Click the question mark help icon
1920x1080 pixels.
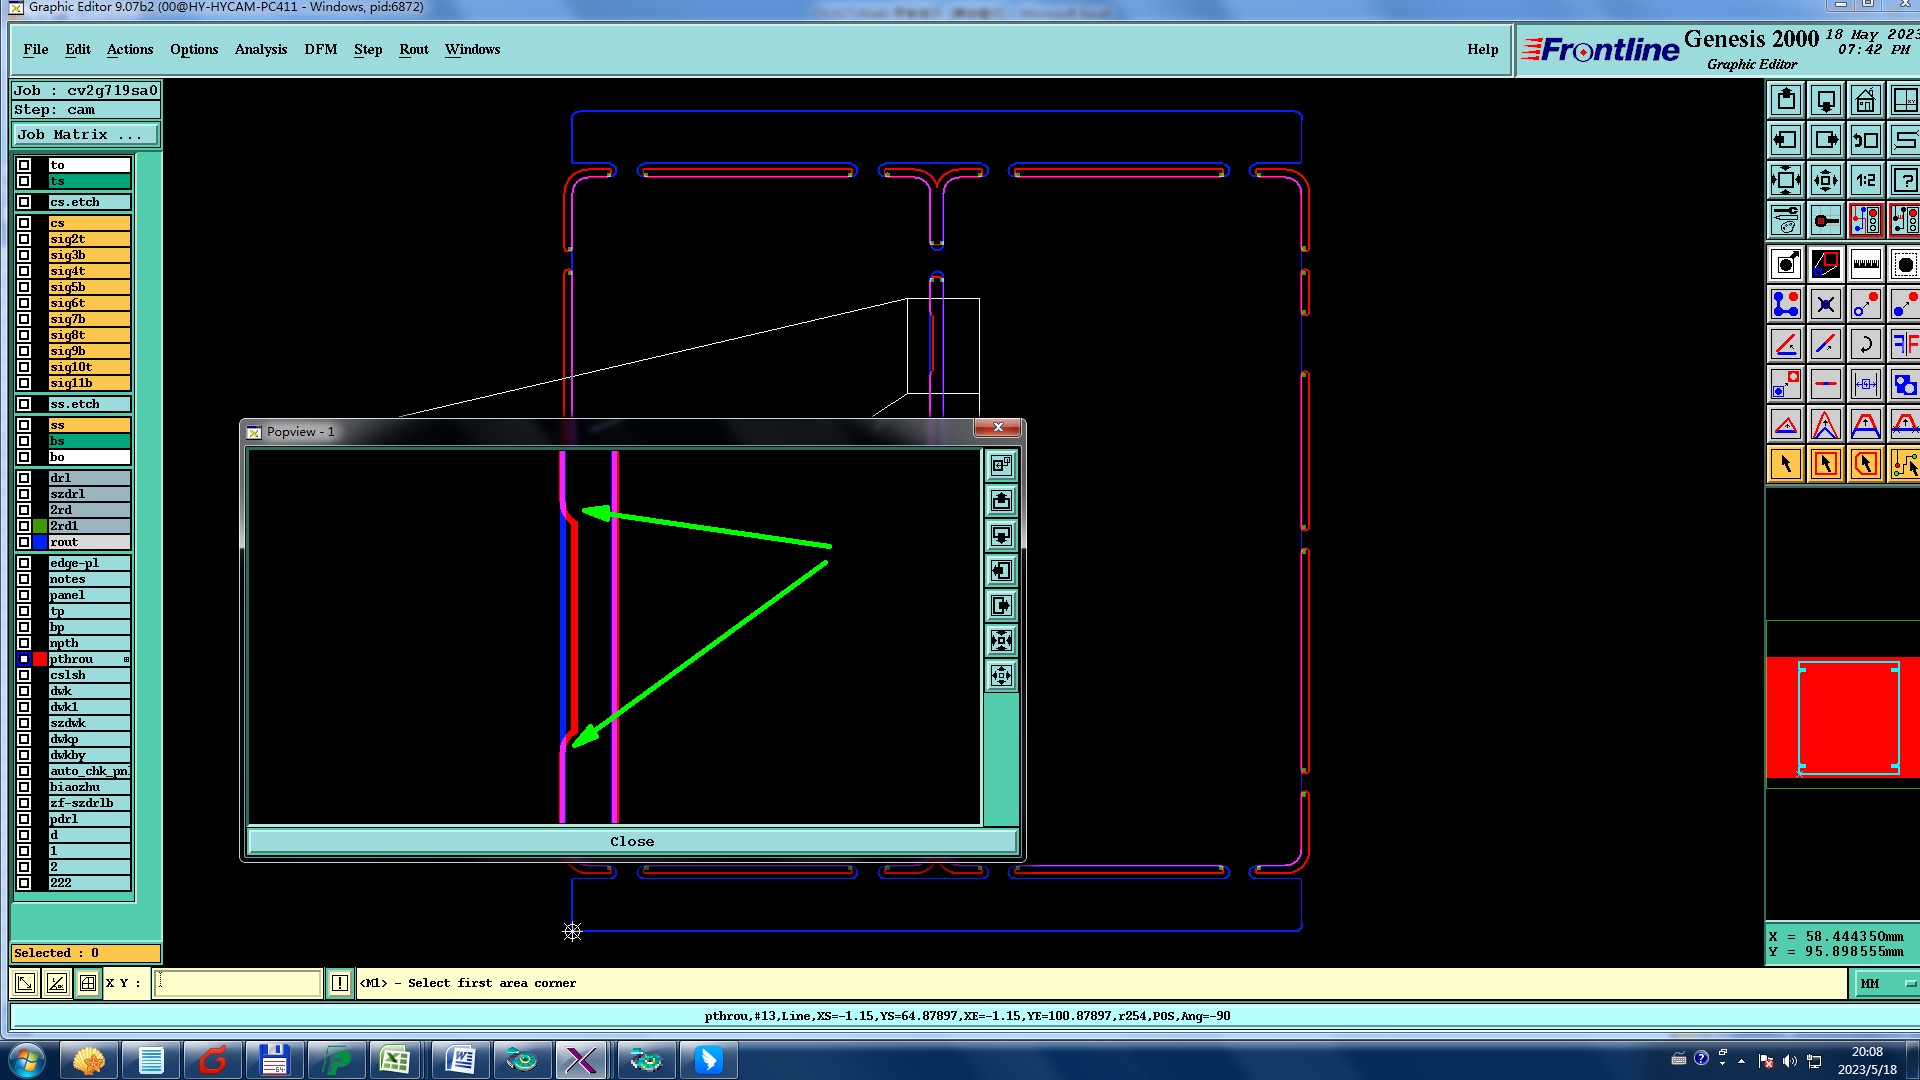[1904, 181]
